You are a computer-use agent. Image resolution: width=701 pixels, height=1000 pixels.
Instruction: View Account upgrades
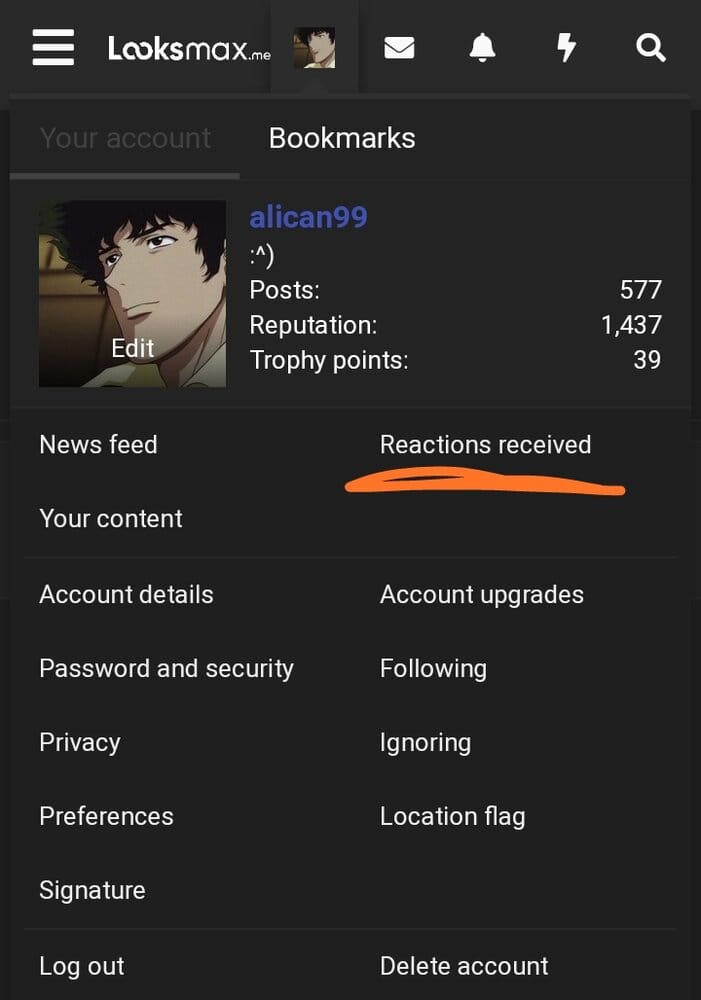coord(482,594)
